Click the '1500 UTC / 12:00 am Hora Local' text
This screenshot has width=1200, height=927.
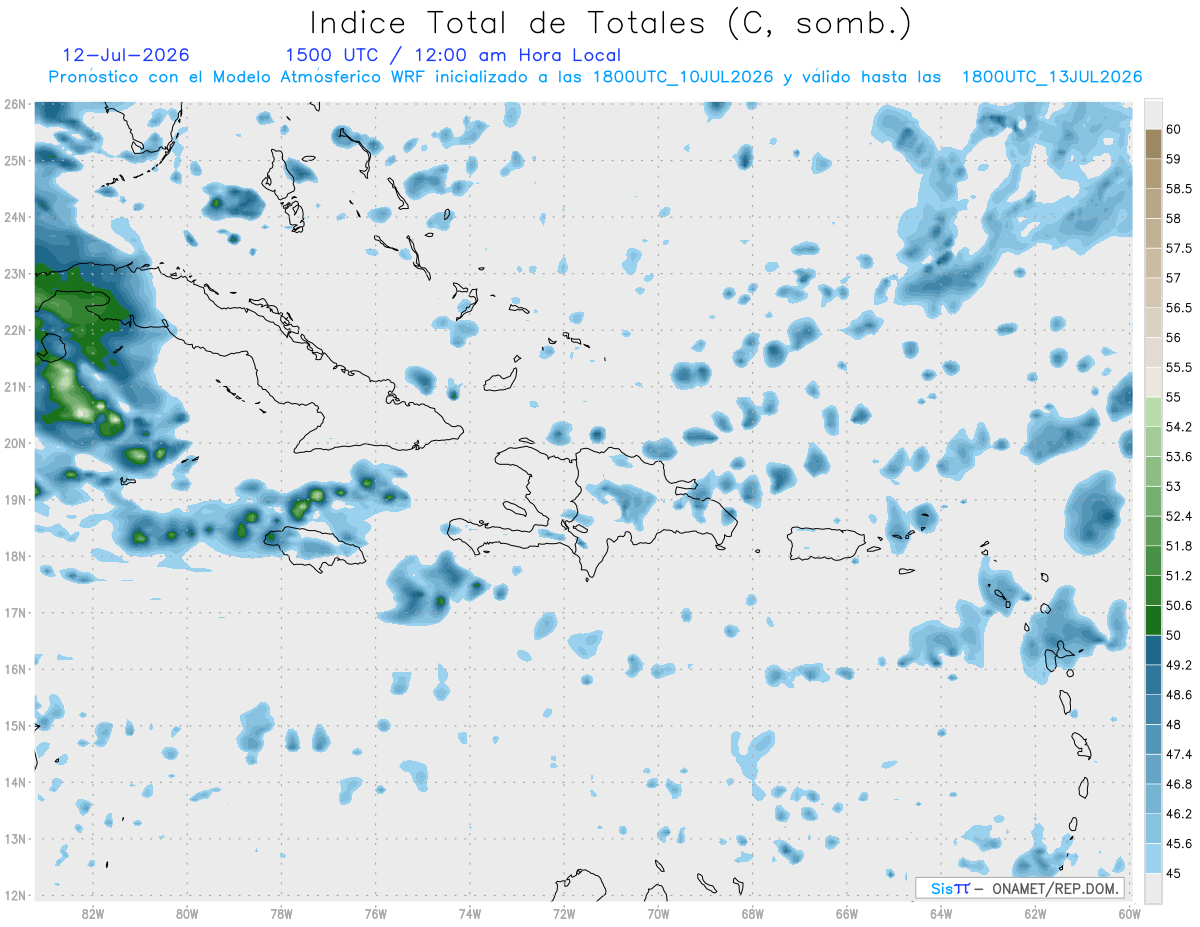click(x=453, y=55)
